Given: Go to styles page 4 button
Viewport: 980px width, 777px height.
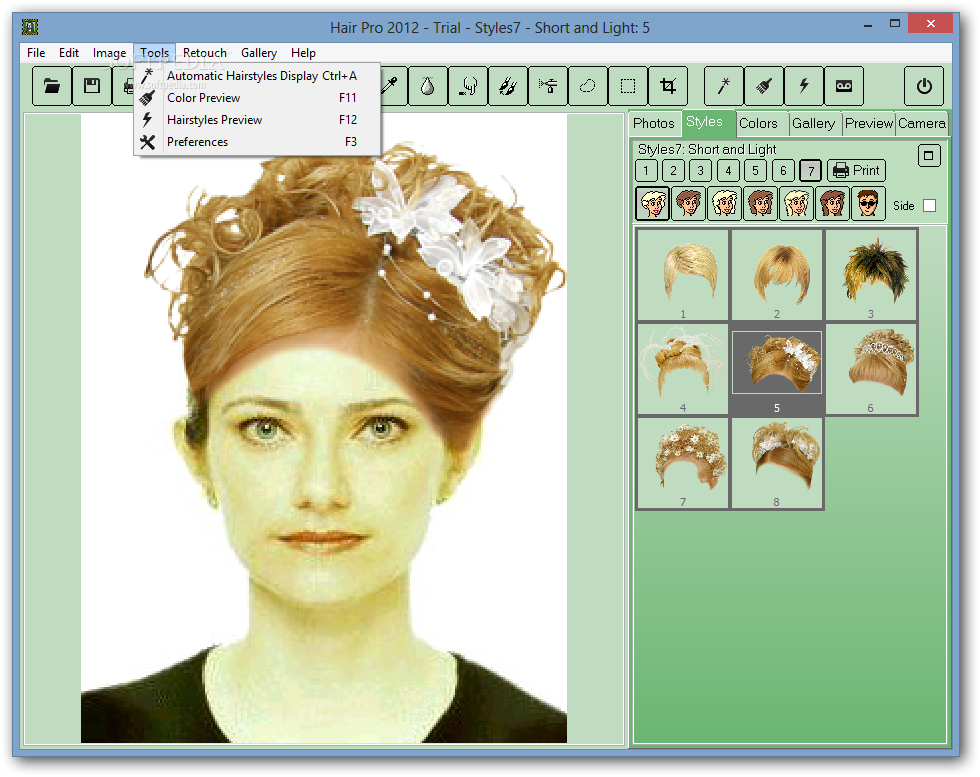Looking at the screenshot, I should (x=728, y=171).
